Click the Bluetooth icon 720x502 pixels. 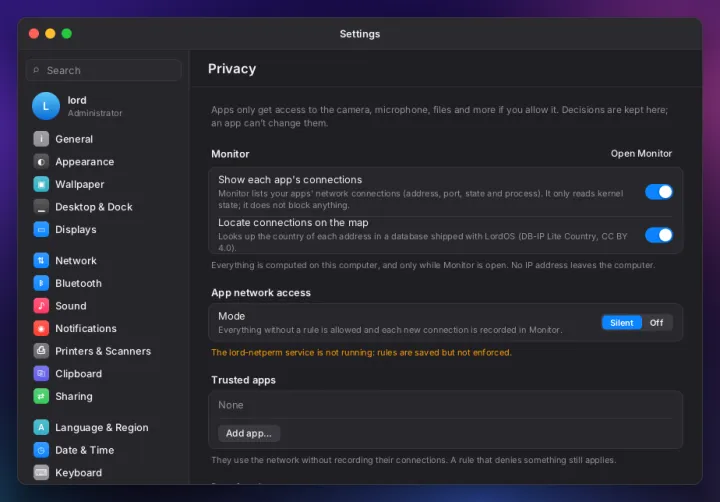tap(41, 283)
